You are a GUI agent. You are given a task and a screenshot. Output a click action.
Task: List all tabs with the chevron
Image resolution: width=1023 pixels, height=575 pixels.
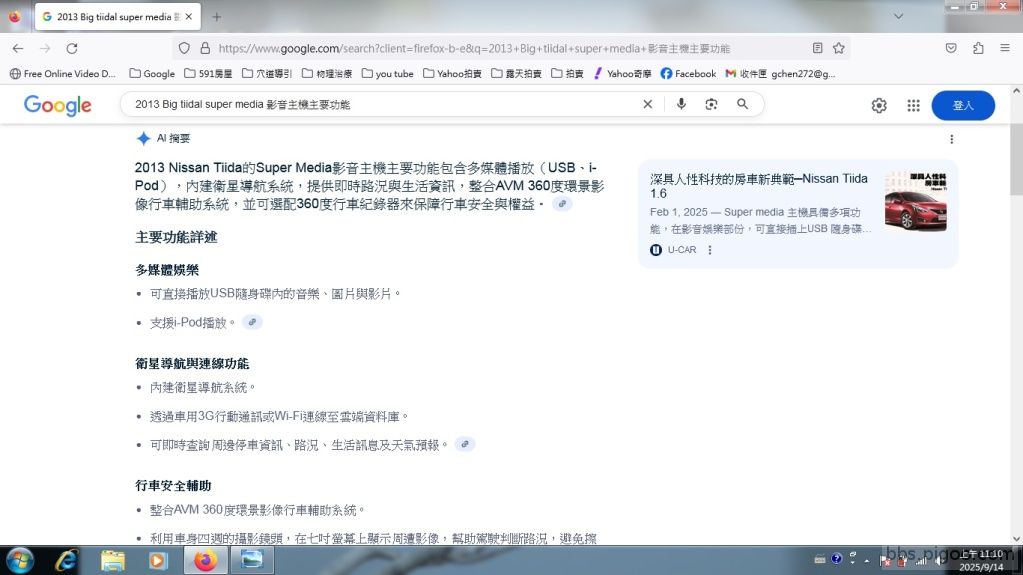898,16
